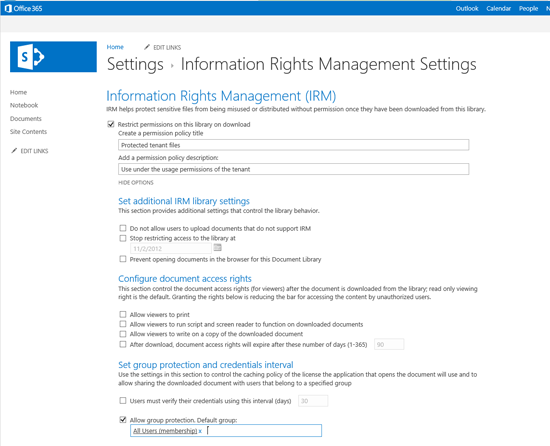Click the 11/2/2012 date field
Image resolution: width=550 pixels, height=446 pixels.
click(x=171, y=249)
